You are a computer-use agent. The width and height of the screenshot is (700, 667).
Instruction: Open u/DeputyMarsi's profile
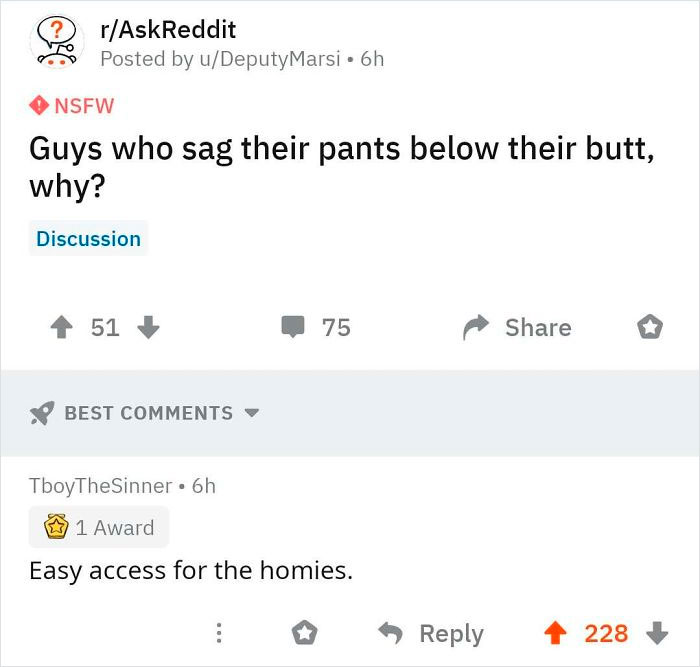coord(270,59)
